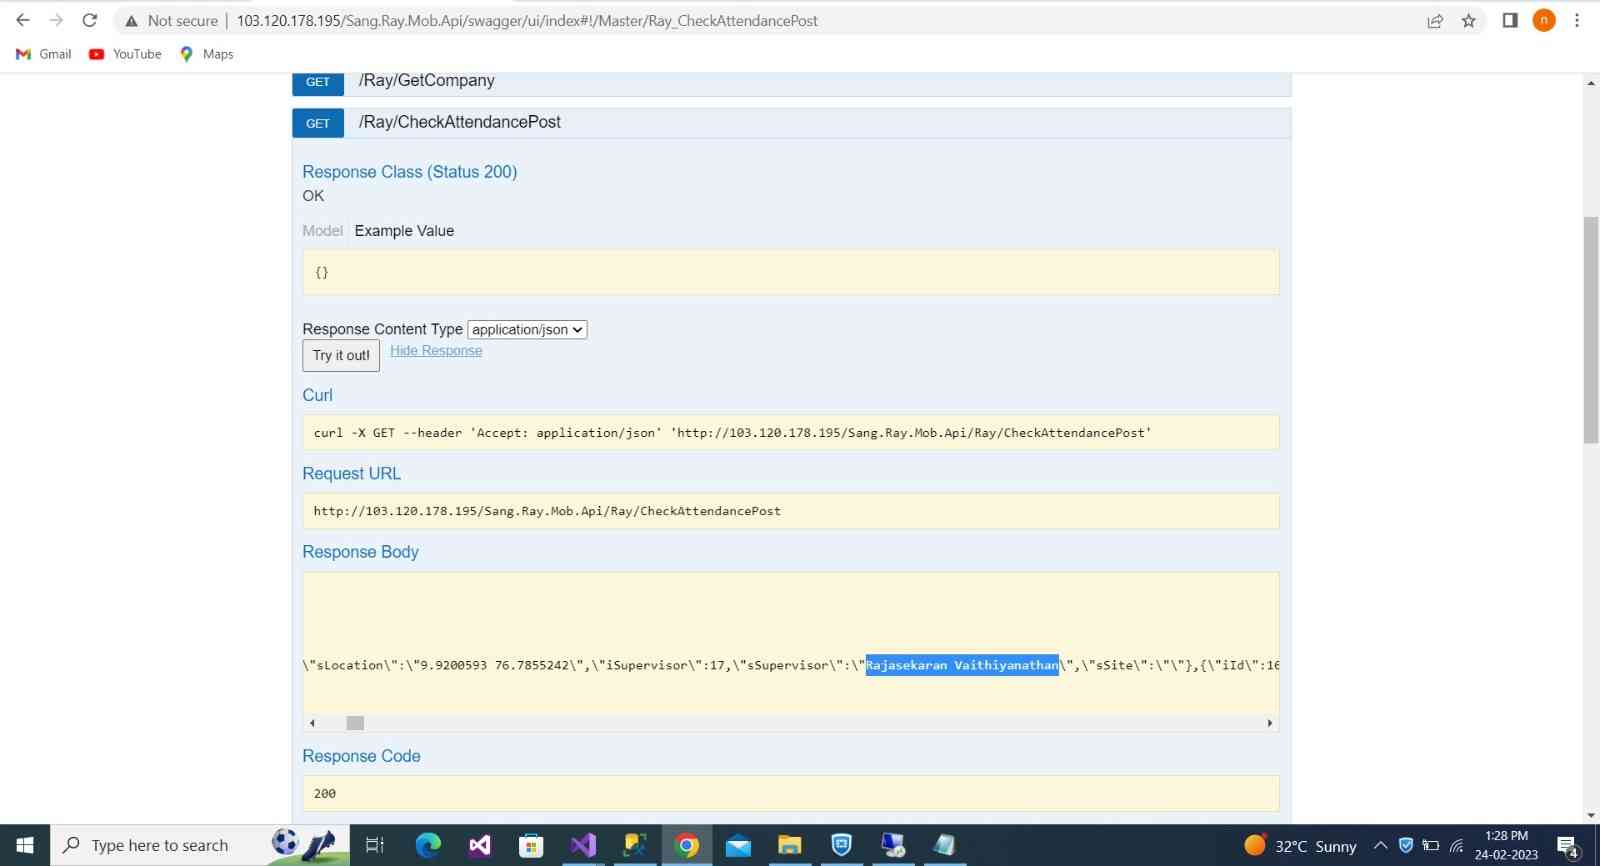Expand the /Ray/GetCompany operation
Screen dimensions: 1600x866
coord(426,81)
